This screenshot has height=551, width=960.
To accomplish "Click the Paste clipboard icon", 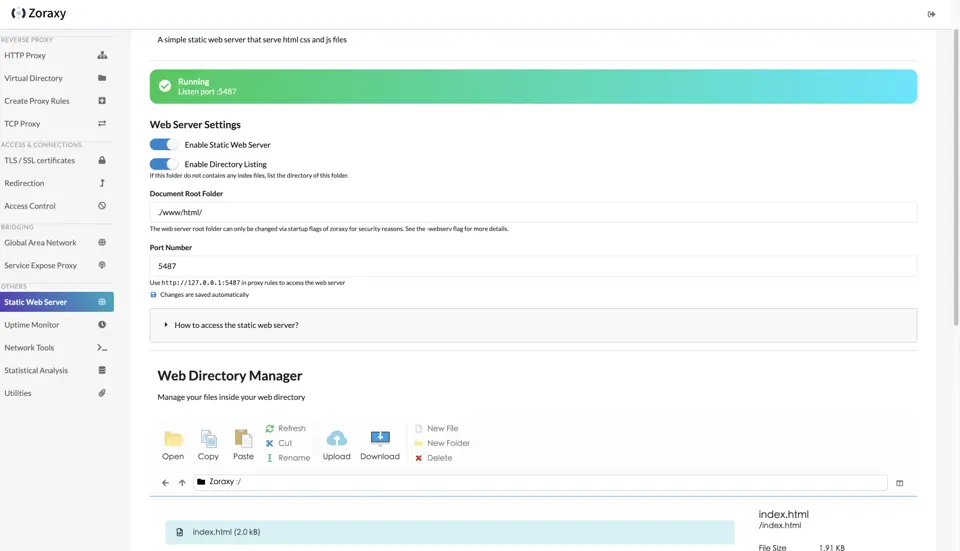I will [x=243, y=438].
